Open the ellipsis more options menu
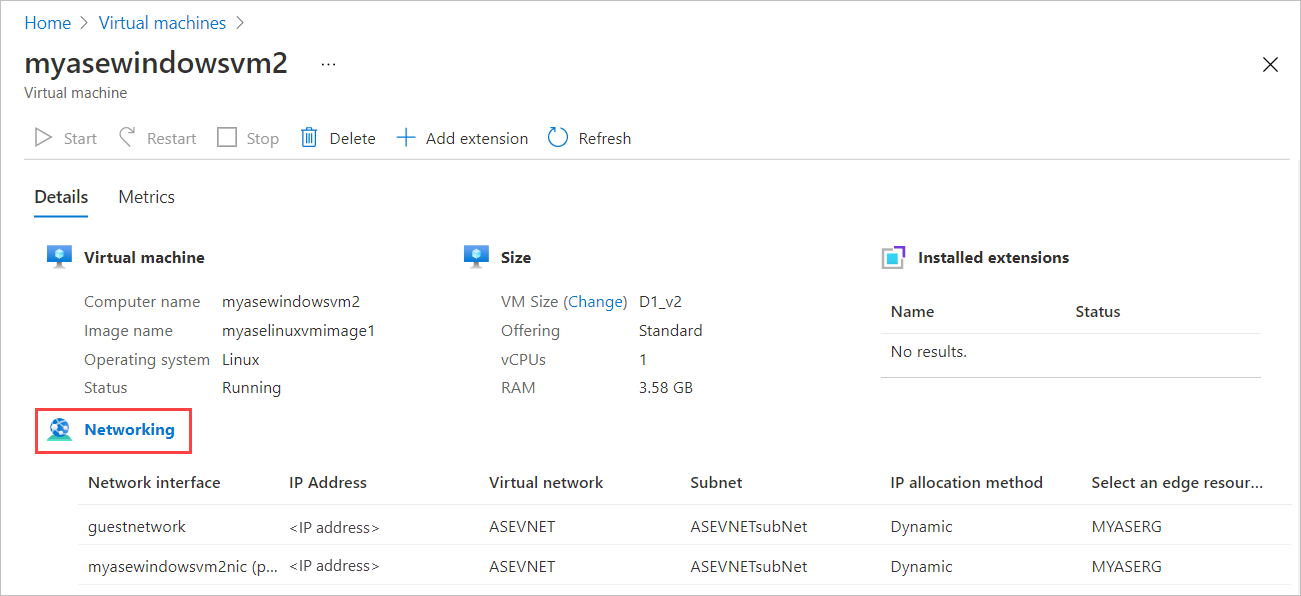This screenshot has width=1301, height=596. tap(328, 64)
